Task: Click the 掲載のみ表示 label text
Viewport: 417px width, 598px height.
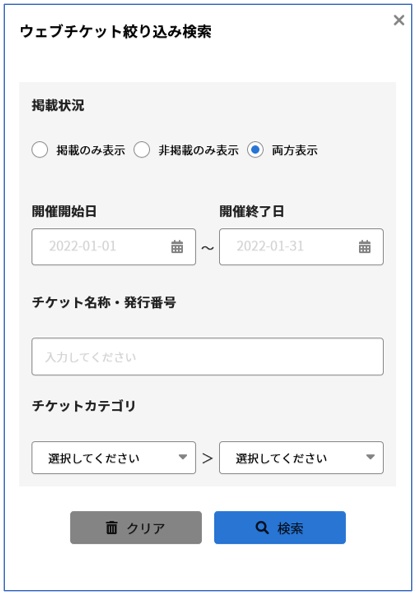Action: pos(91,150)
